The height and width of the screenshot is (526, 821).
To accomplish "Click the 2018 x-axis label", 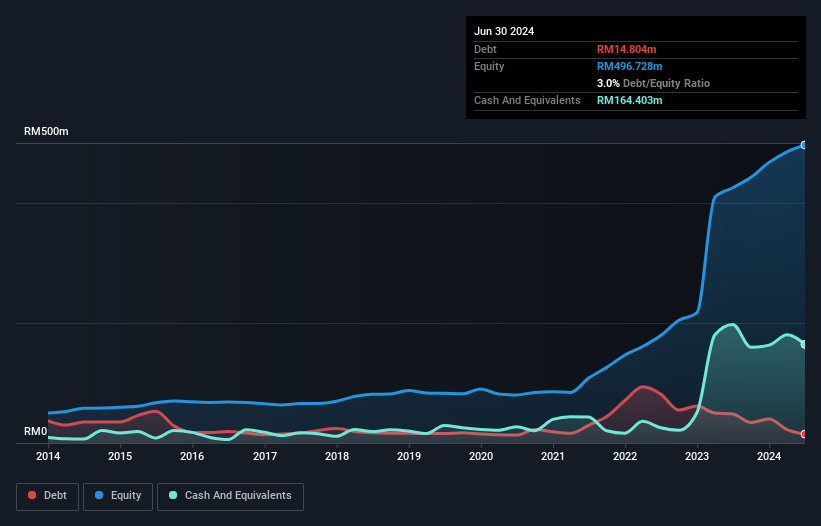I will point(337,456).
